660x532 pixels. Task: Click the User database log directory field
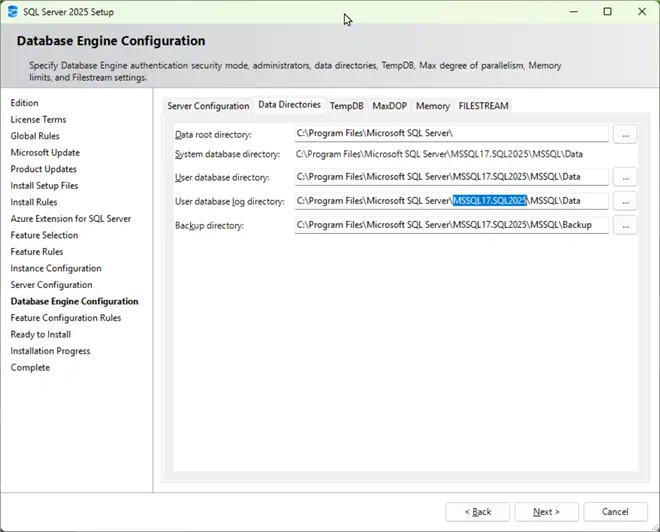click(x=451, y=201)
